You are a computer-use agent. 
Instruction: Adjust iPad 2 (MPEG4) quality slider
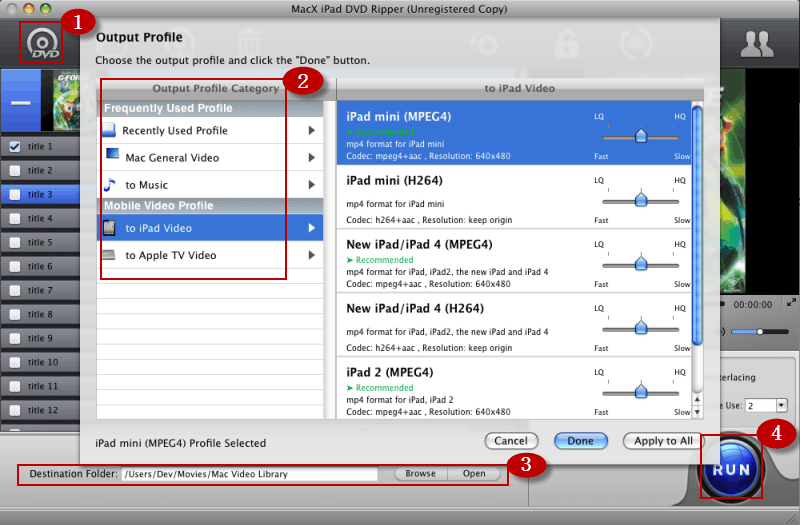(641, 392)
